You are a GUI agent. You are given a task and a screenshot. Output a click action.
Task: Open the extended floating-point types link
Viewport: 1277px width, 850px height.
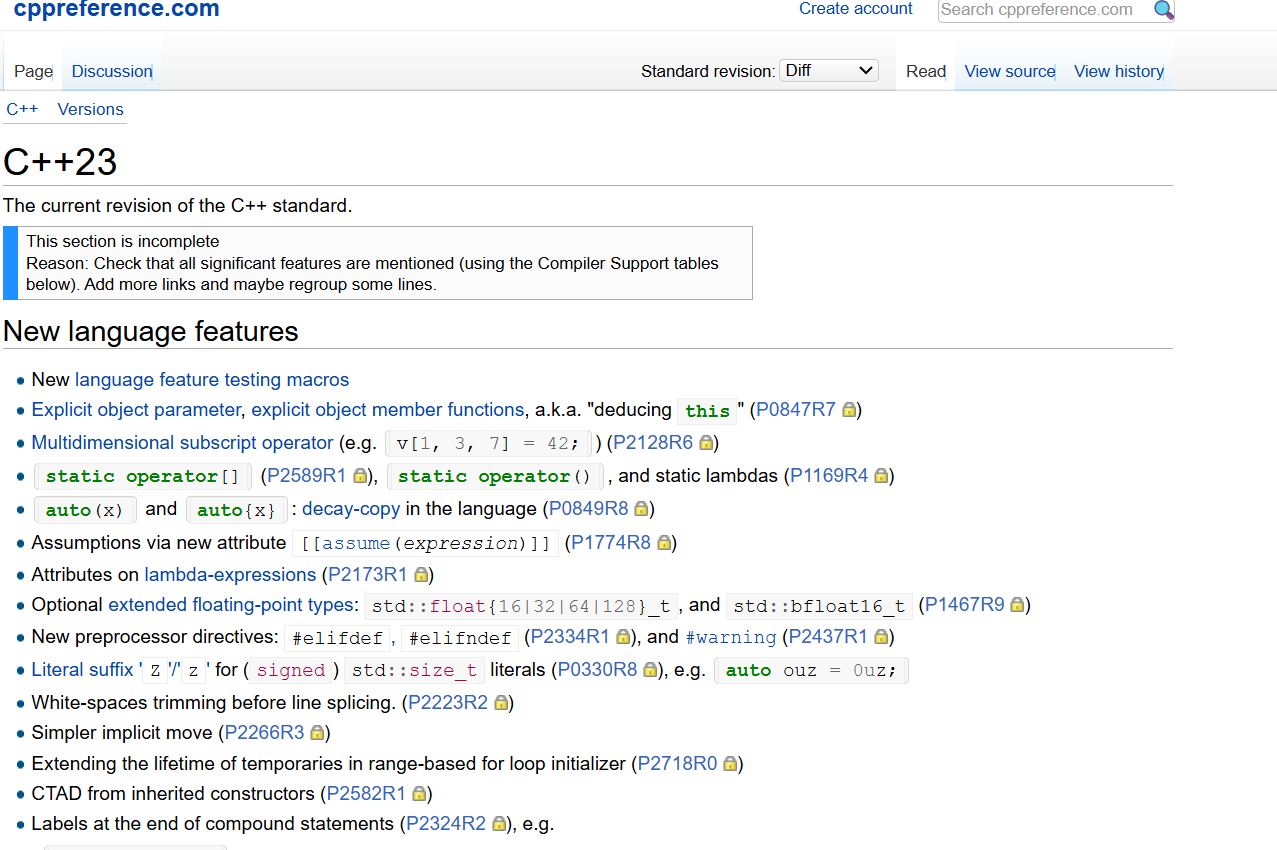(232, 605)
